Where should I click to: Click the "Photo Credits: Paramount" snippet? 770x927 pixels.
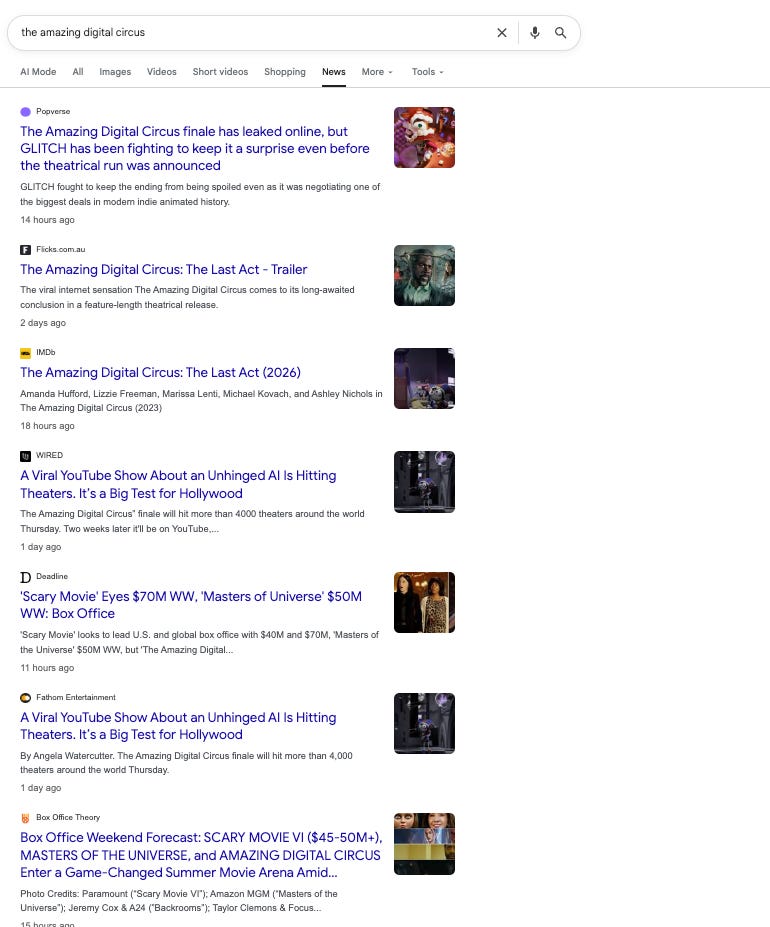tap(179, 900)
